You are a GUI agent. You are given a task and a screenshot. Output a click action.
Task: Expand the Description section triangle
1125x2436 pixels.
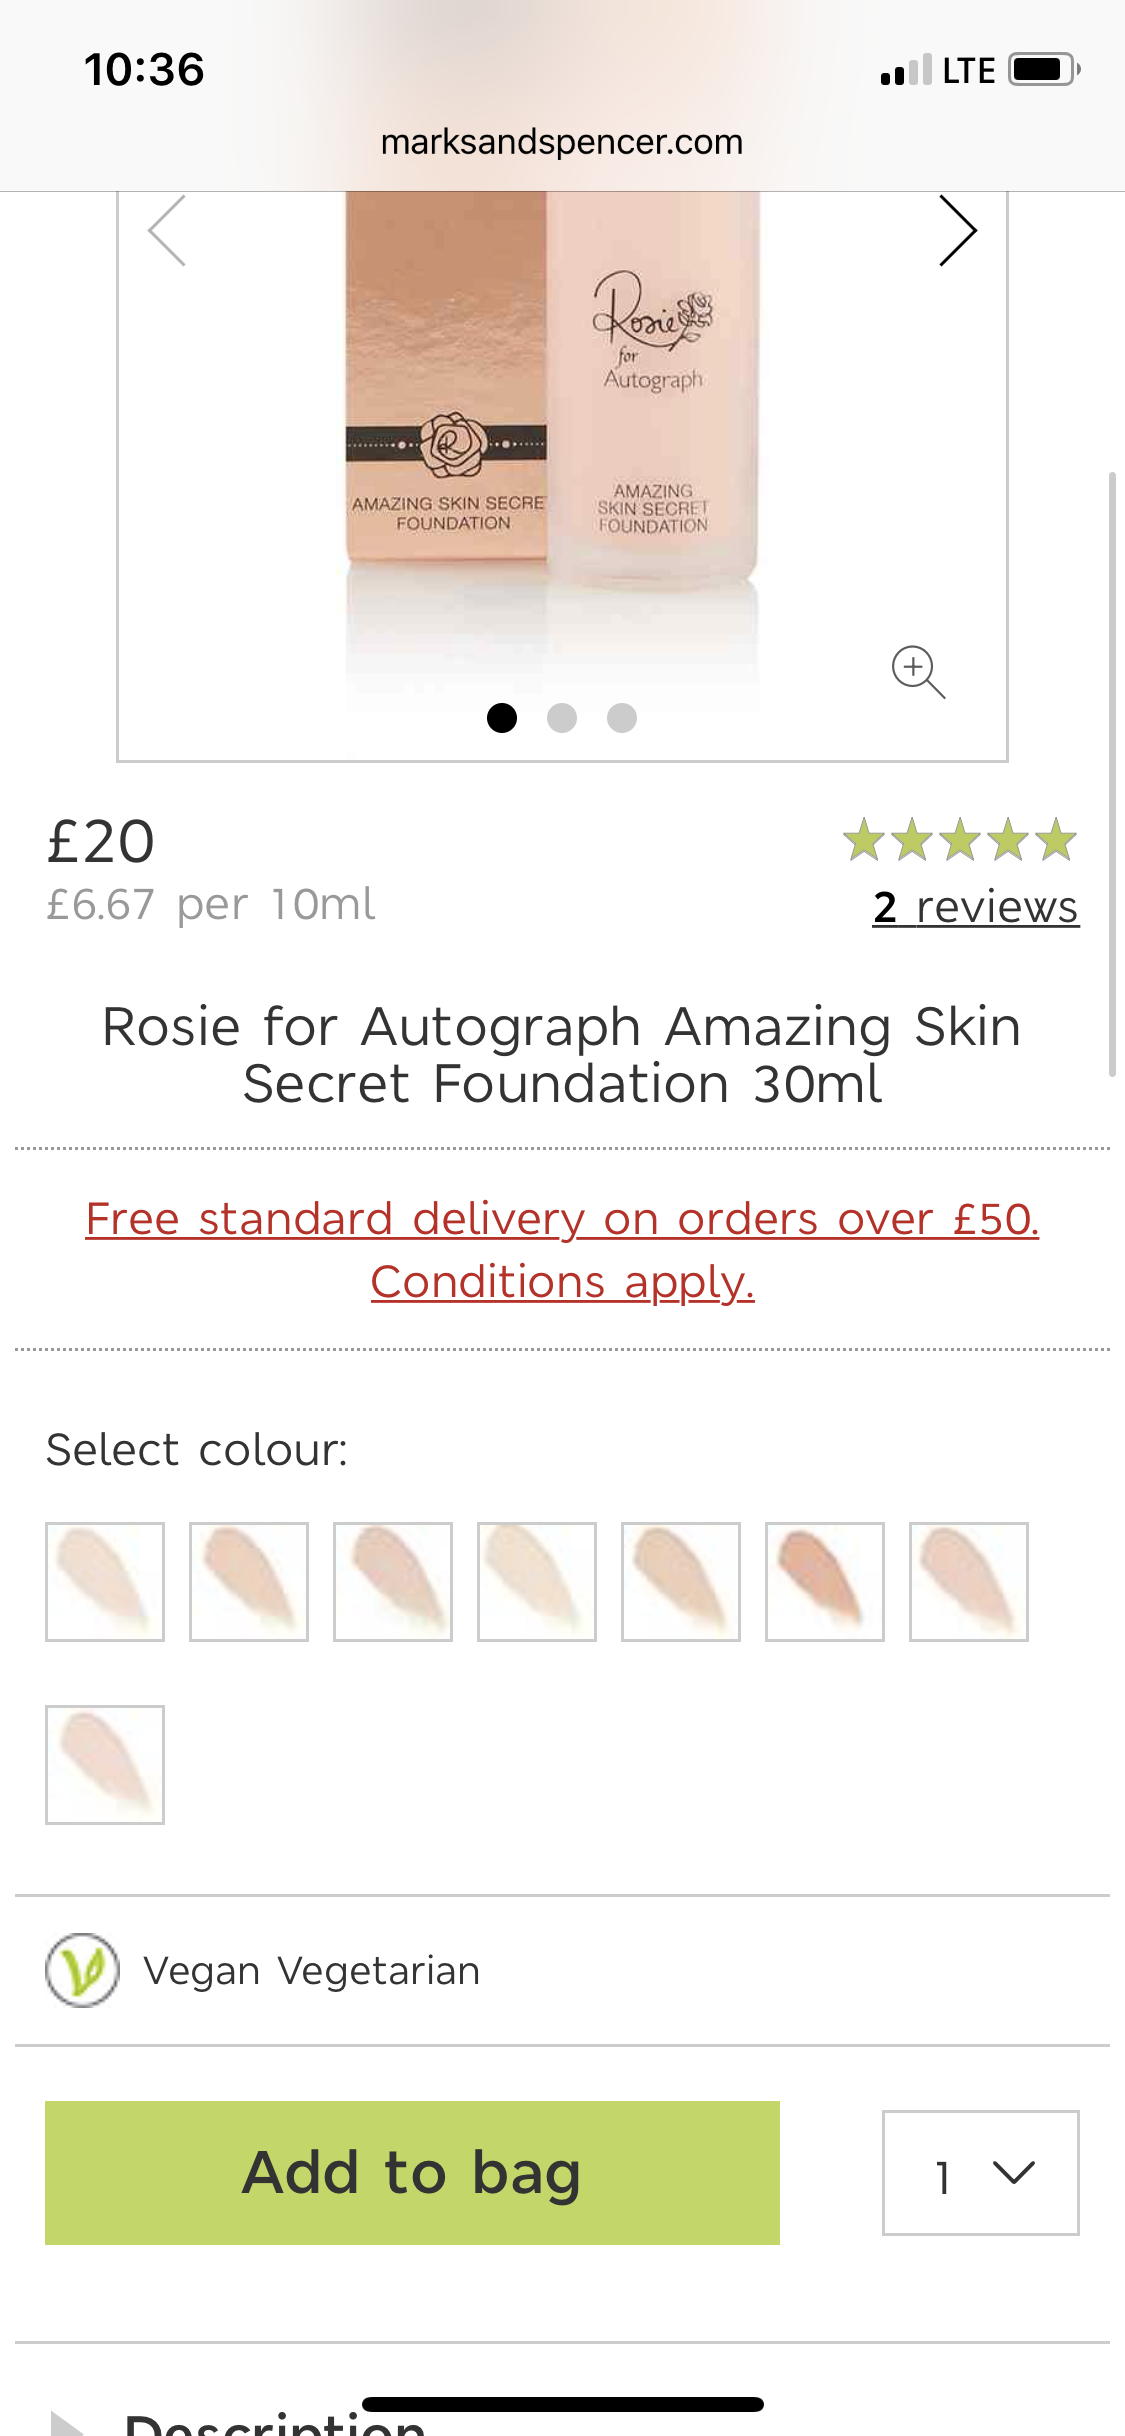point(66,2424)
